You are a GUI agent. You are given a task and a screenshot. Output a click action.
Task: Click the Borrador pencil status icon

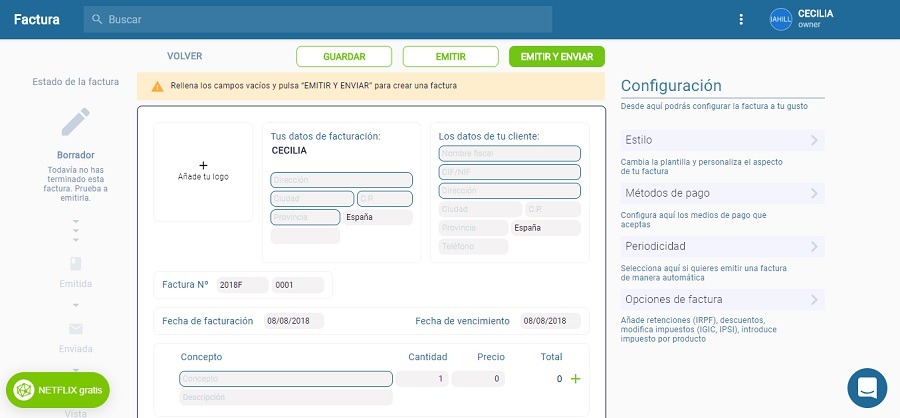coord(75,122)
